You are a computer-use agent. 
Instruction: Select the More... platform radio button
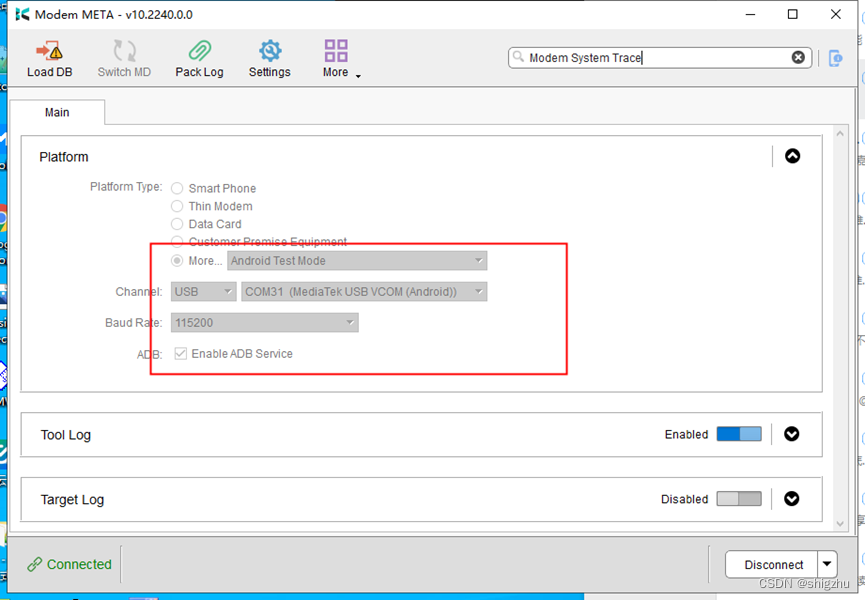point(177,260)
